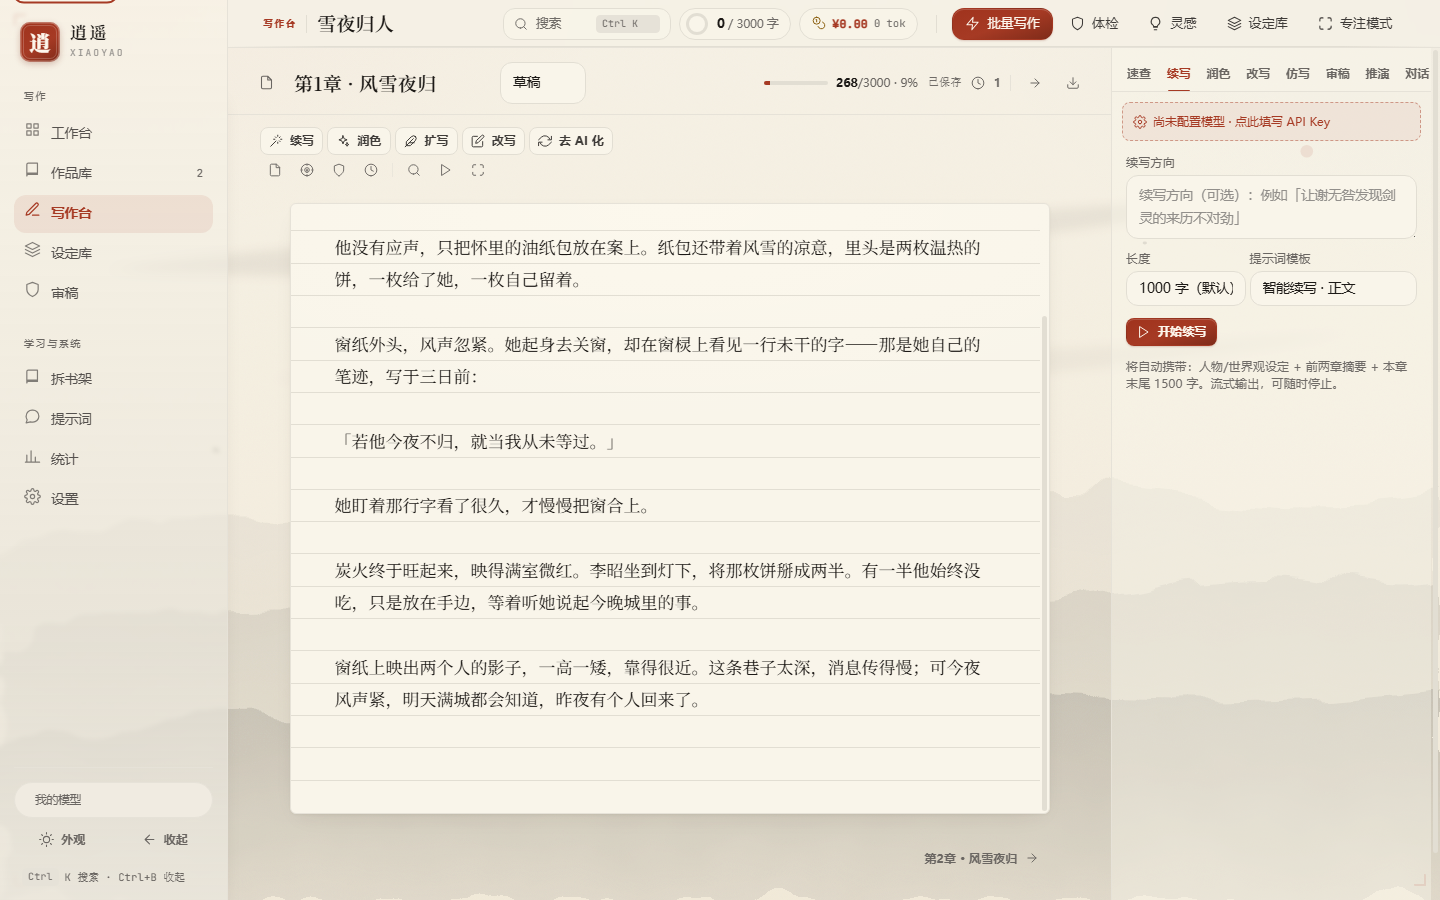
Task: Switch to the 速查 tab
Action: click(1139, 74)
